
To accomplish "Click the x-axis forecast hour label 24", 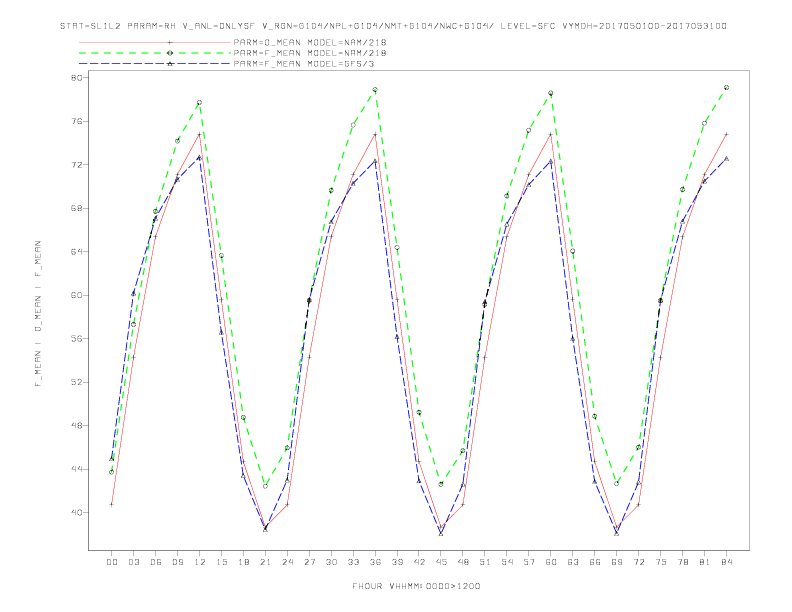I will click(287, 562).
